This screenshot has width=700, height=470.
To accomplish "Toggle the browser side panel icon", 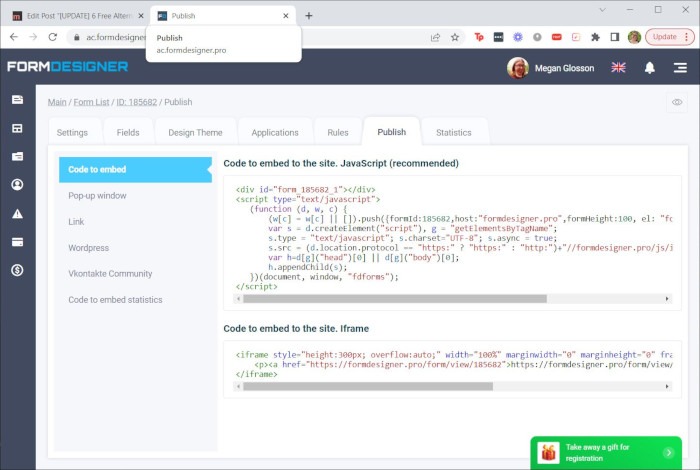I will tap(615, 37).
